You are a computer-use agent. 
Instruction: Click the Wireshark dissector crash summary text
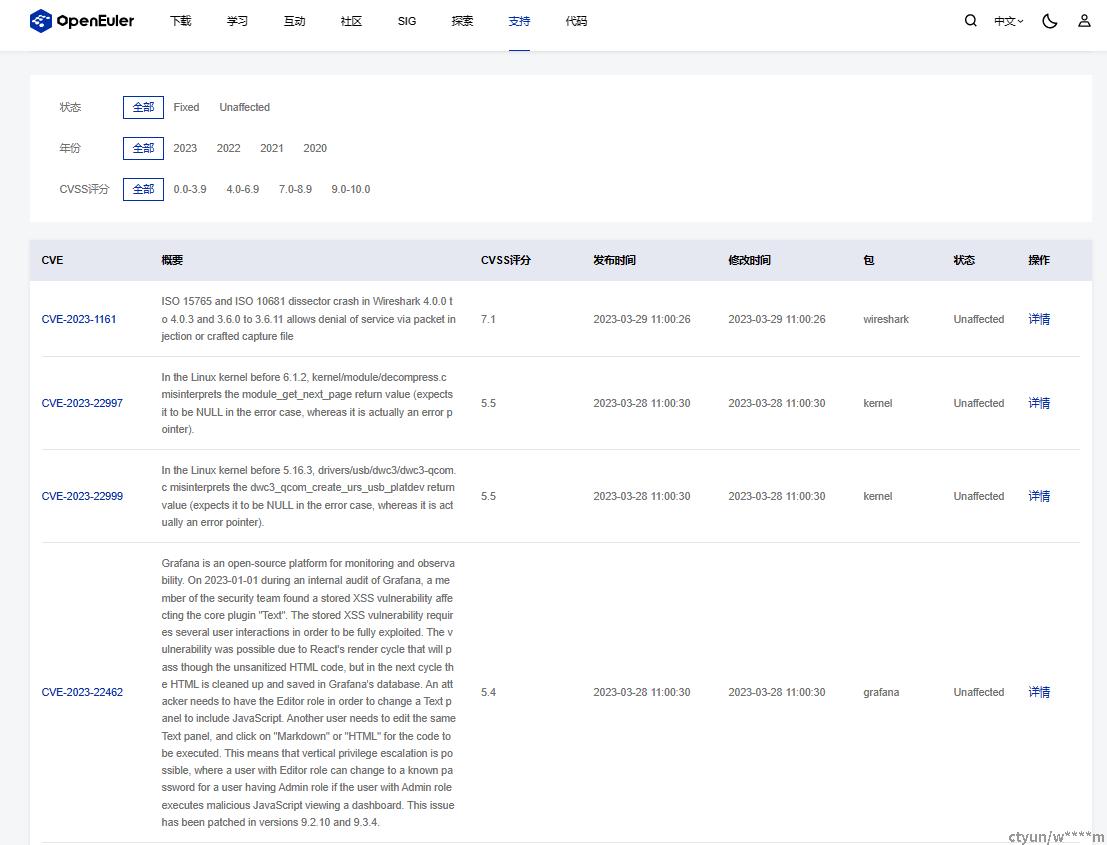pyautogui.click(x=308, y=319)
